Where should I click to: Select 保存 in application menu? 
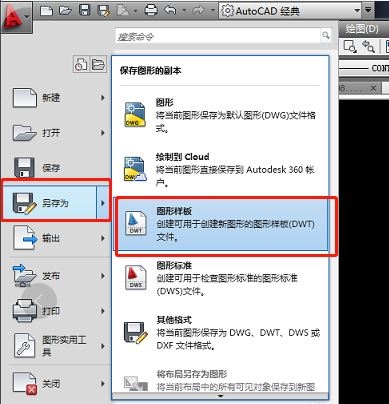tap(55, 167)
